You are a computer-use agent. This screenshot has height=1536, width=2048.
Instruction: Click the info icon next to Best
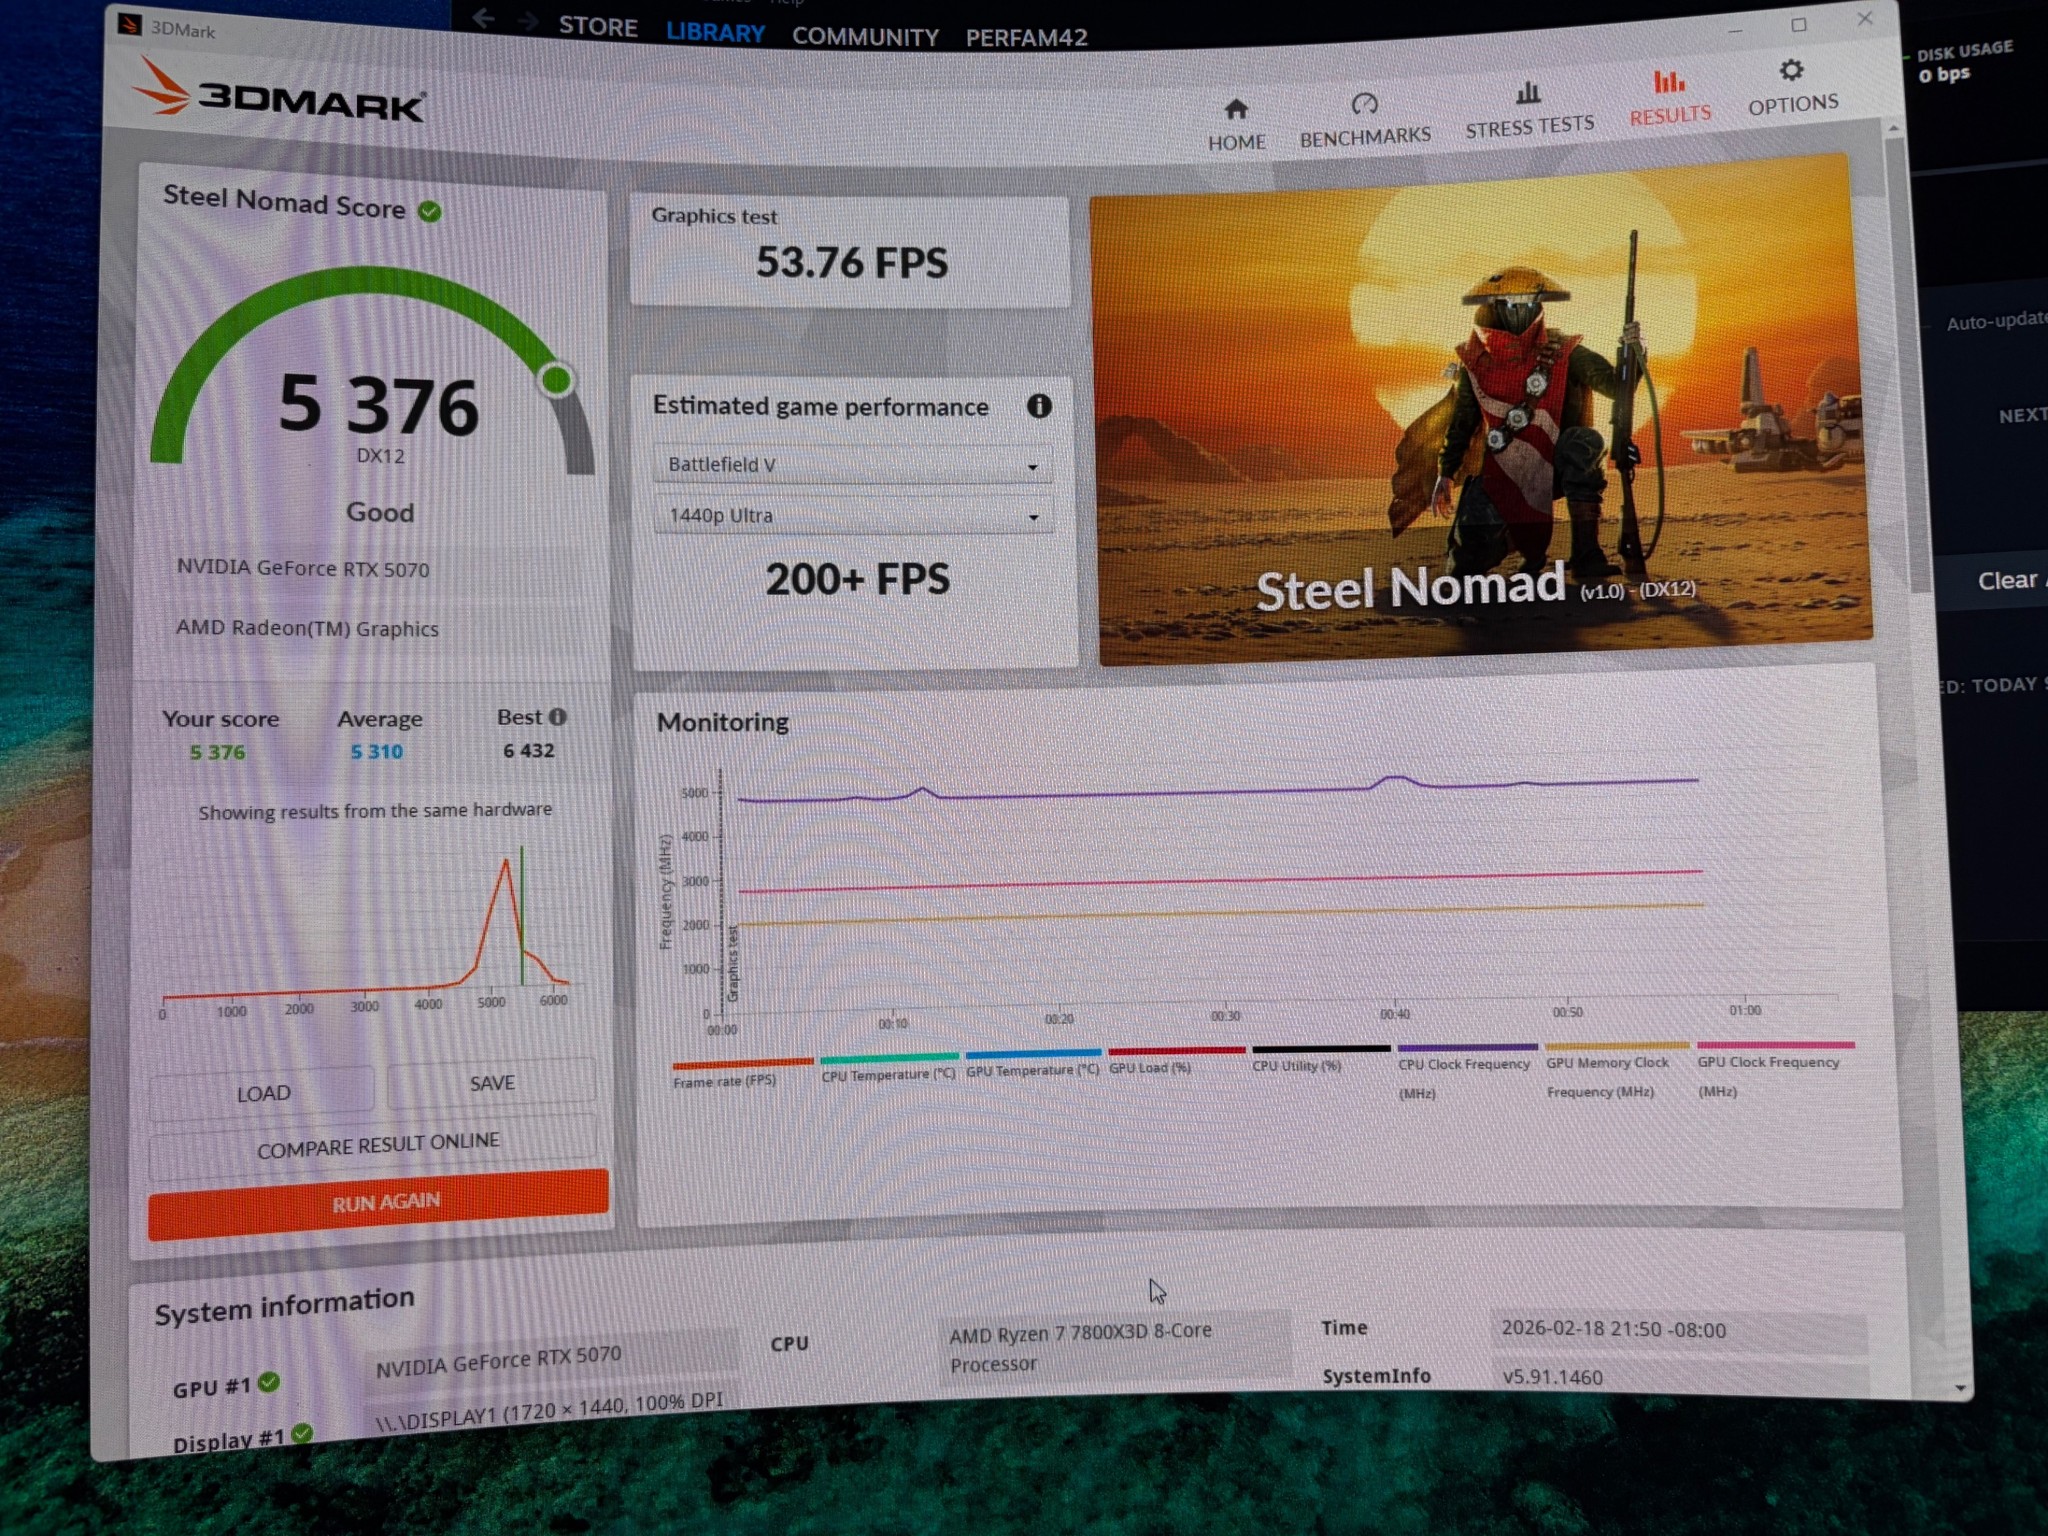tap(558, 716)
